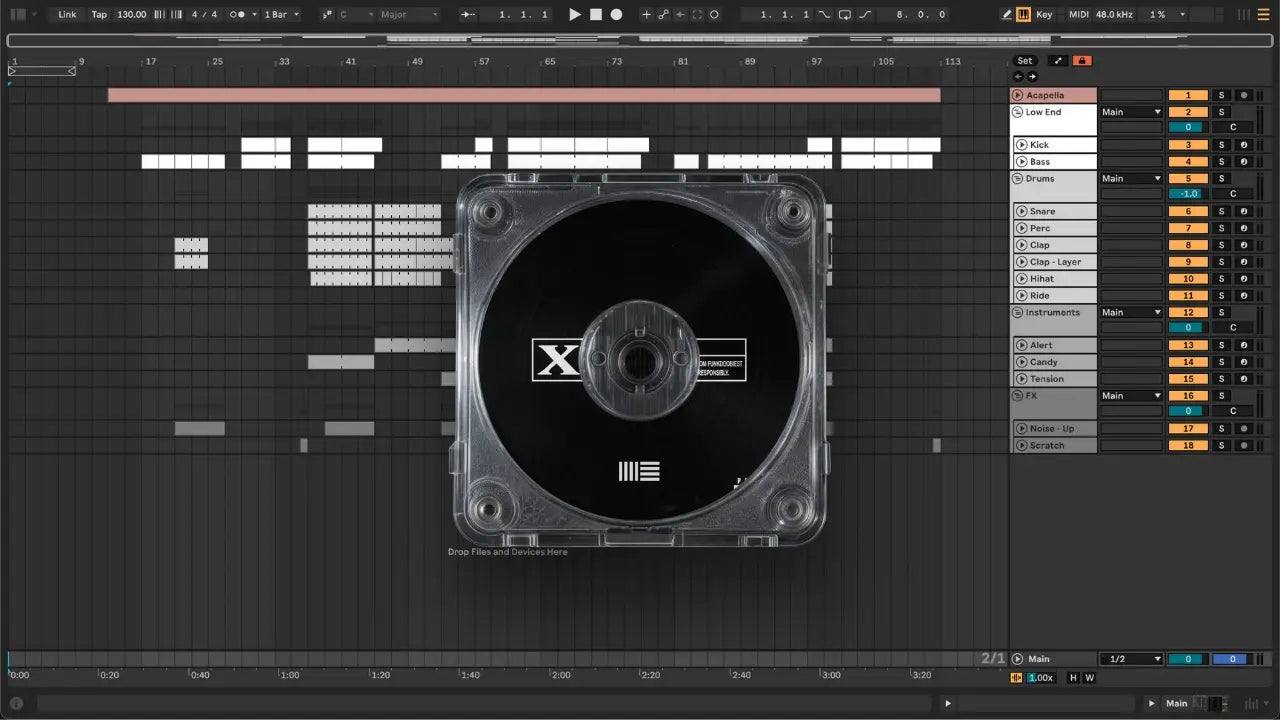Image resolution: width=1280 pixels, height=720 pixels.
Task: Toggle the arrangement loop switch
Action: tap(845, 15)
